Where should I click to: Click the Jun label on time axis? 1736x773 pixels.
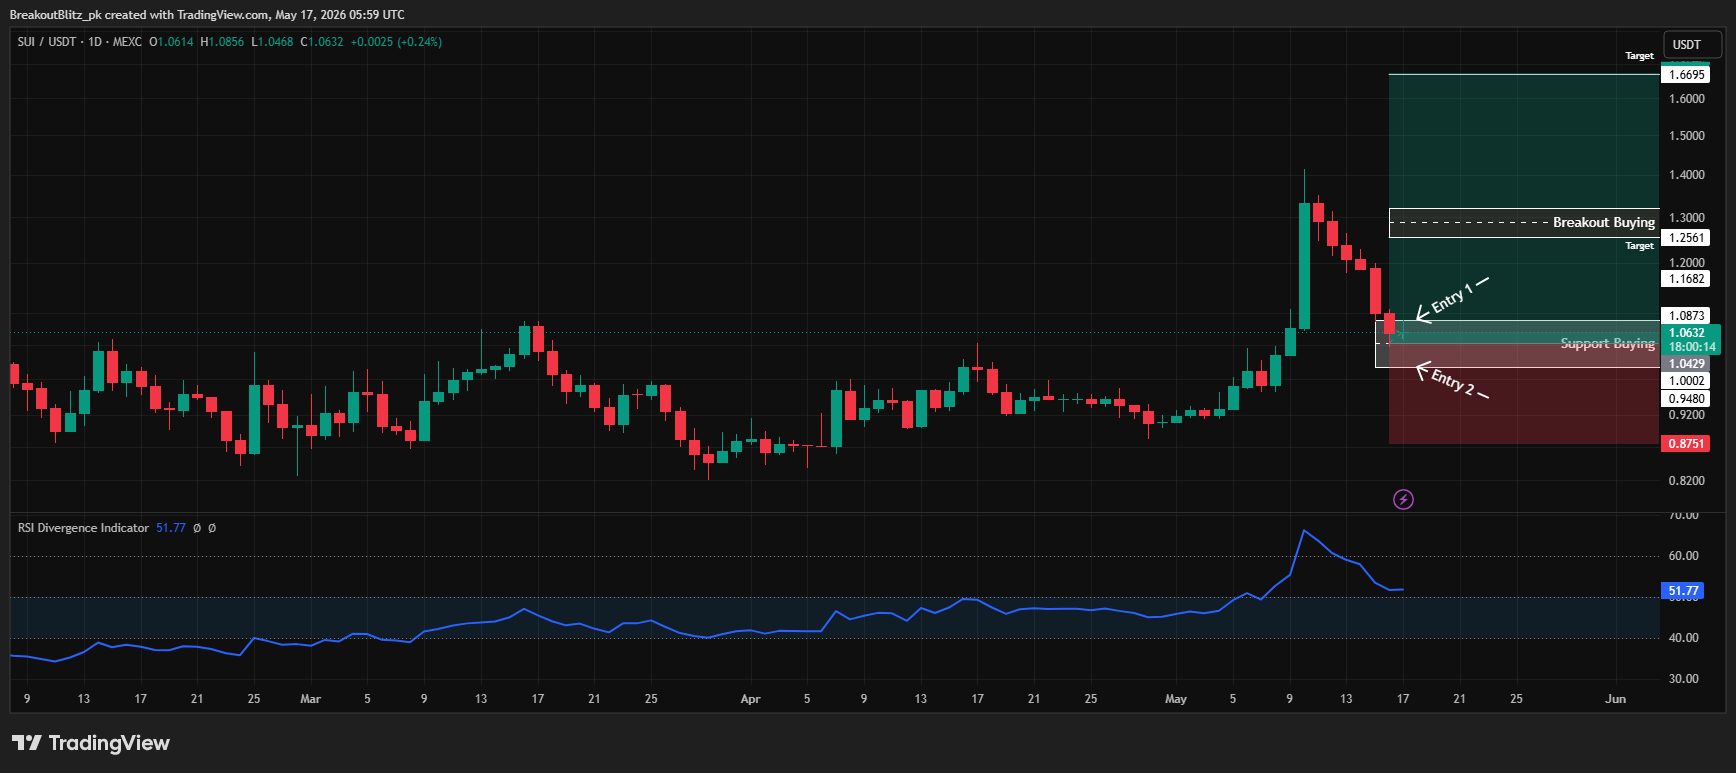coord(1616,699)
